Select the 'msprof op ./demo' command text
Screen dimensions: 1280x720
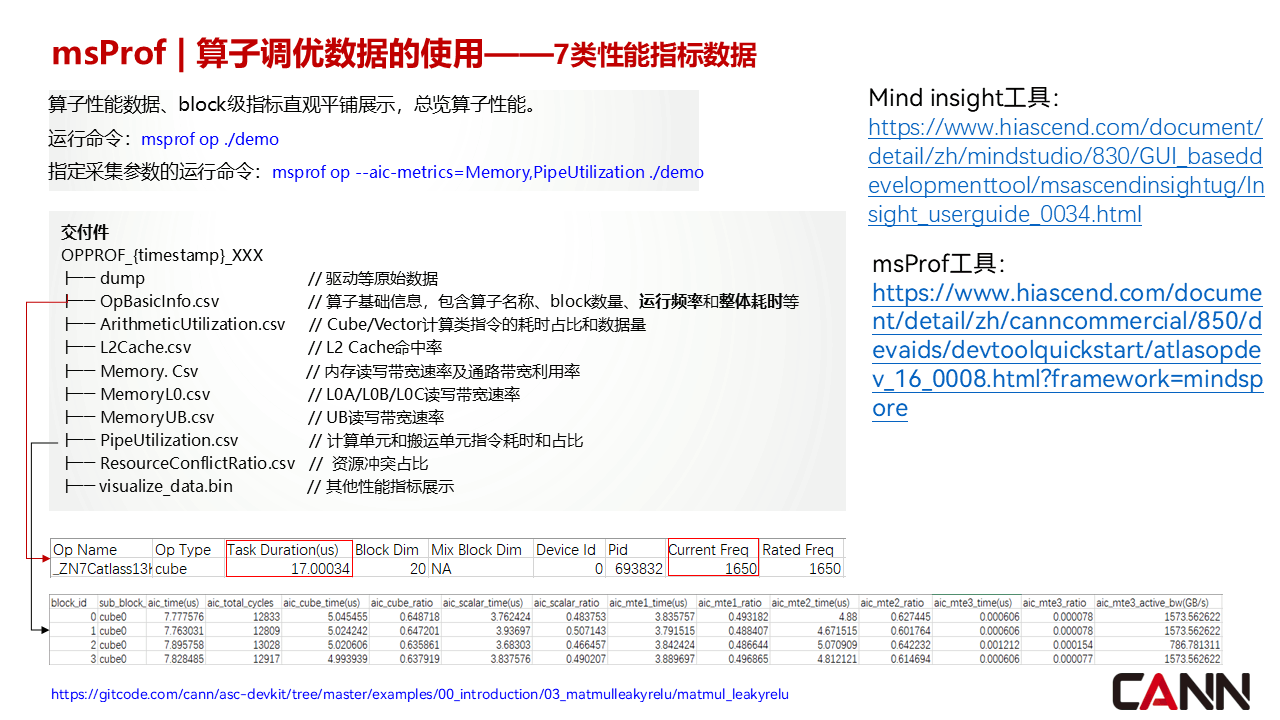210,140
